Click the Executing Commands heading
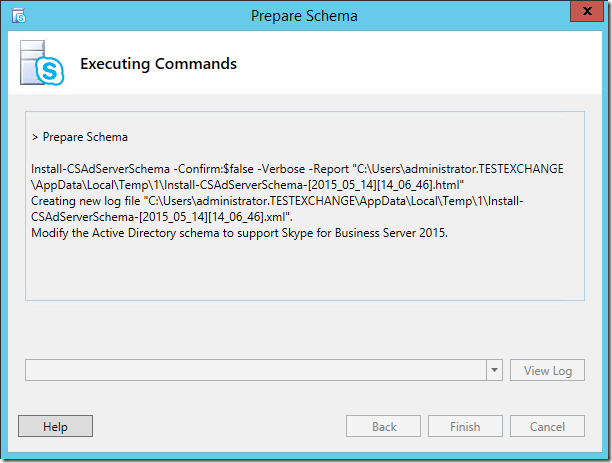612x463 pixels. point(158,64)
